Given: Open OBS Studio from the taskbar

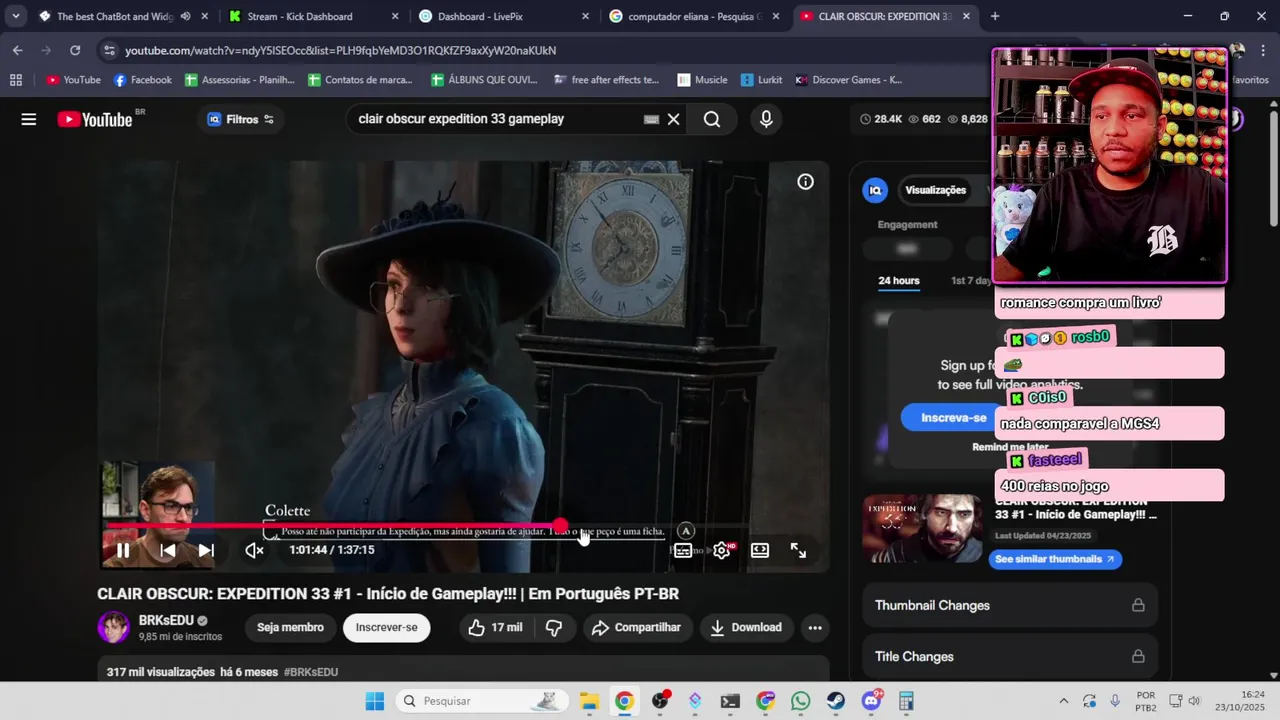Looking at the screenshot, I should (x=660, y=701).
